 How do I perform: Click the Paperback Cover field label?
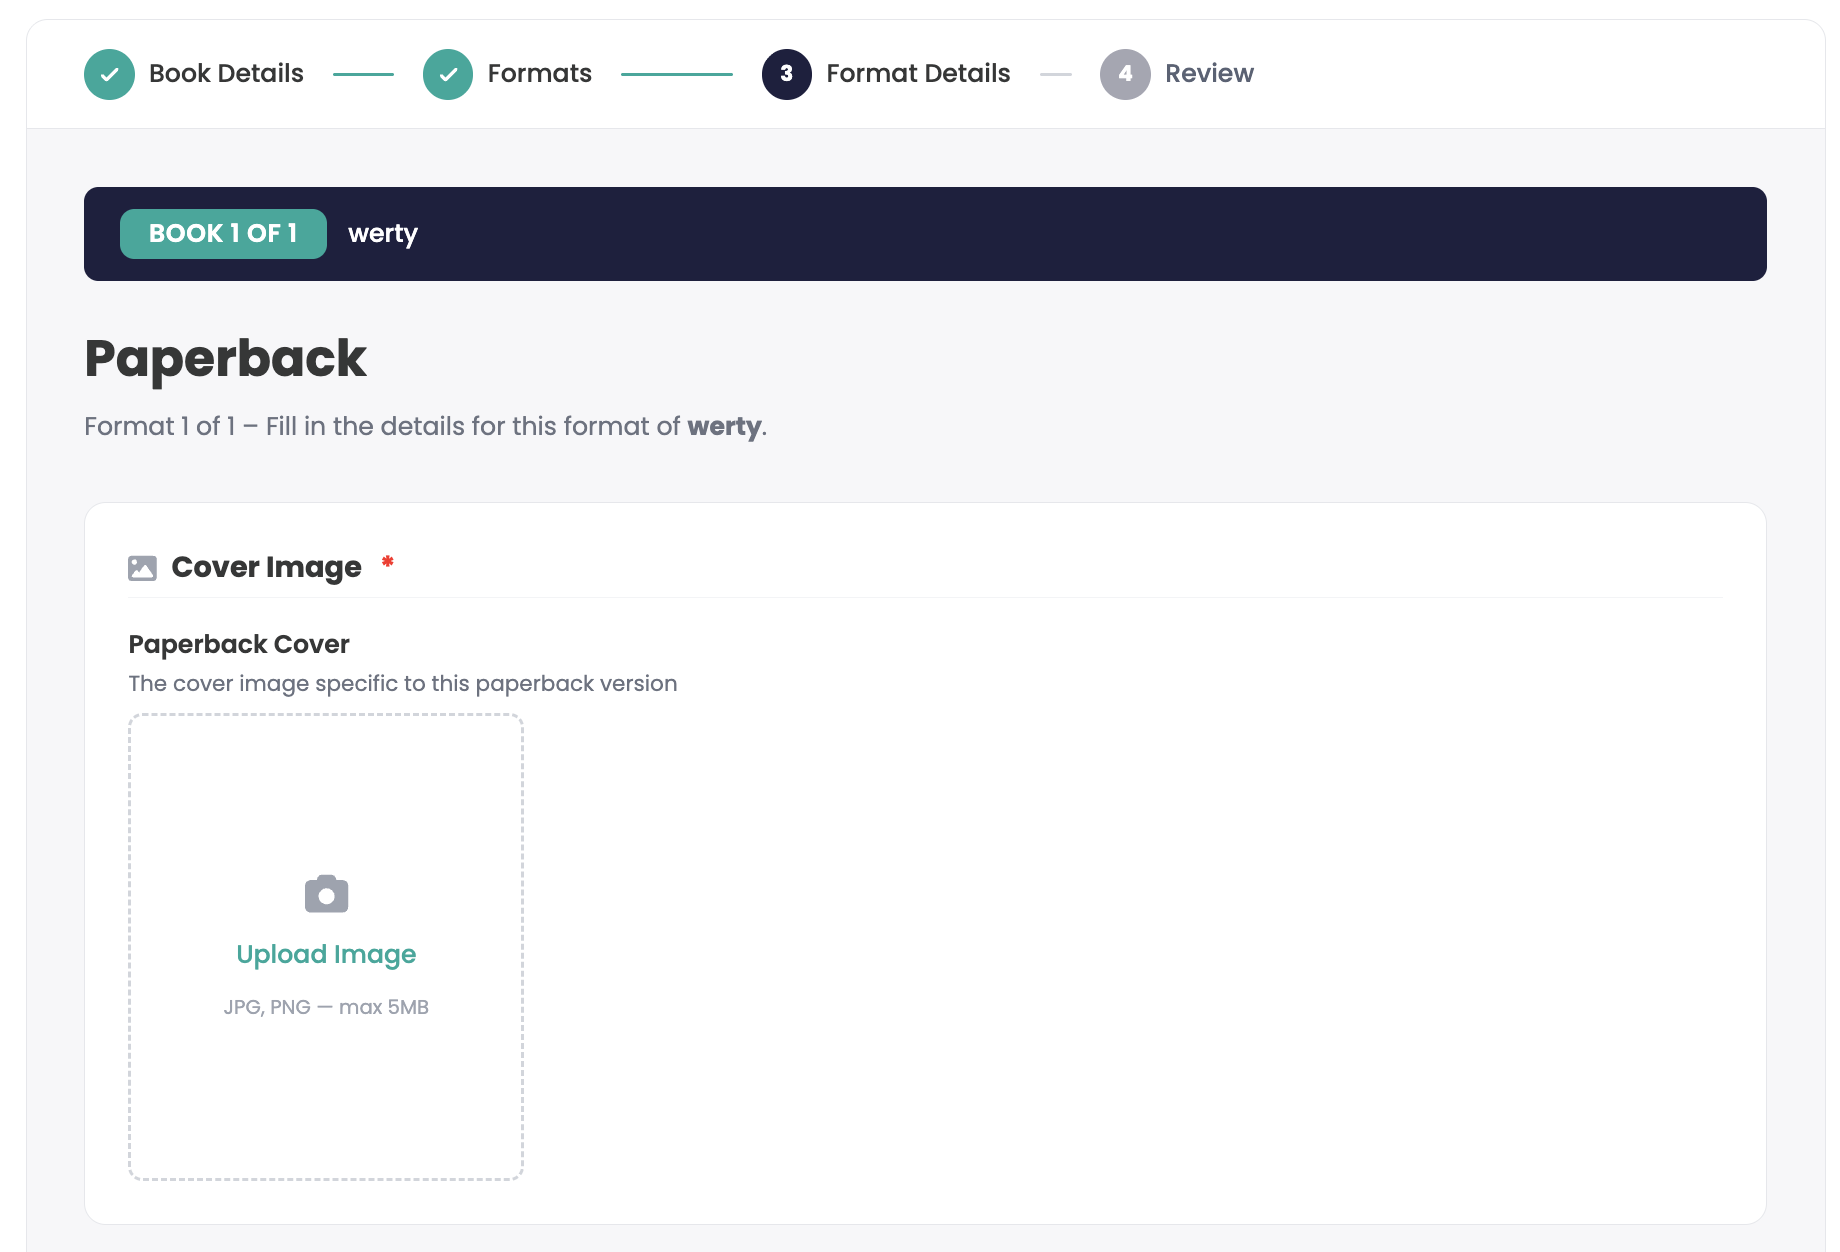tap(239, 644)
